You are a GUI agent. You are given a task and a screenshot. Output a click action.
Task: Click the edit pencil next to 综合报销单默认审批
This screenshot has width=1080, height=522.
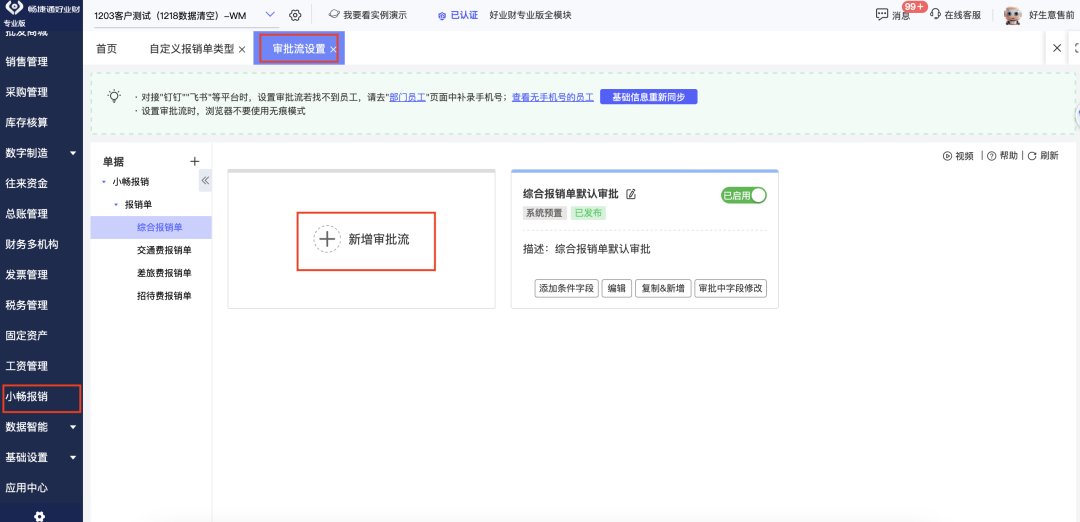pos(631,194)
